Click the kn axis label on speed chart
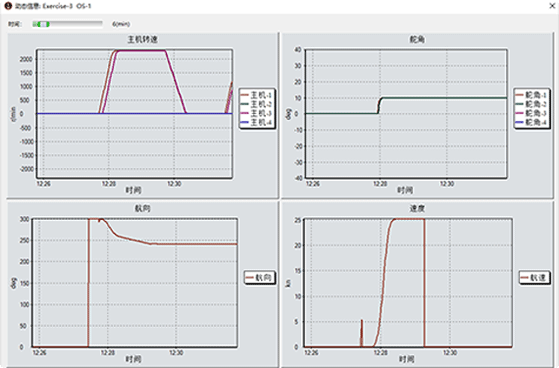 (x=288, y=283)
